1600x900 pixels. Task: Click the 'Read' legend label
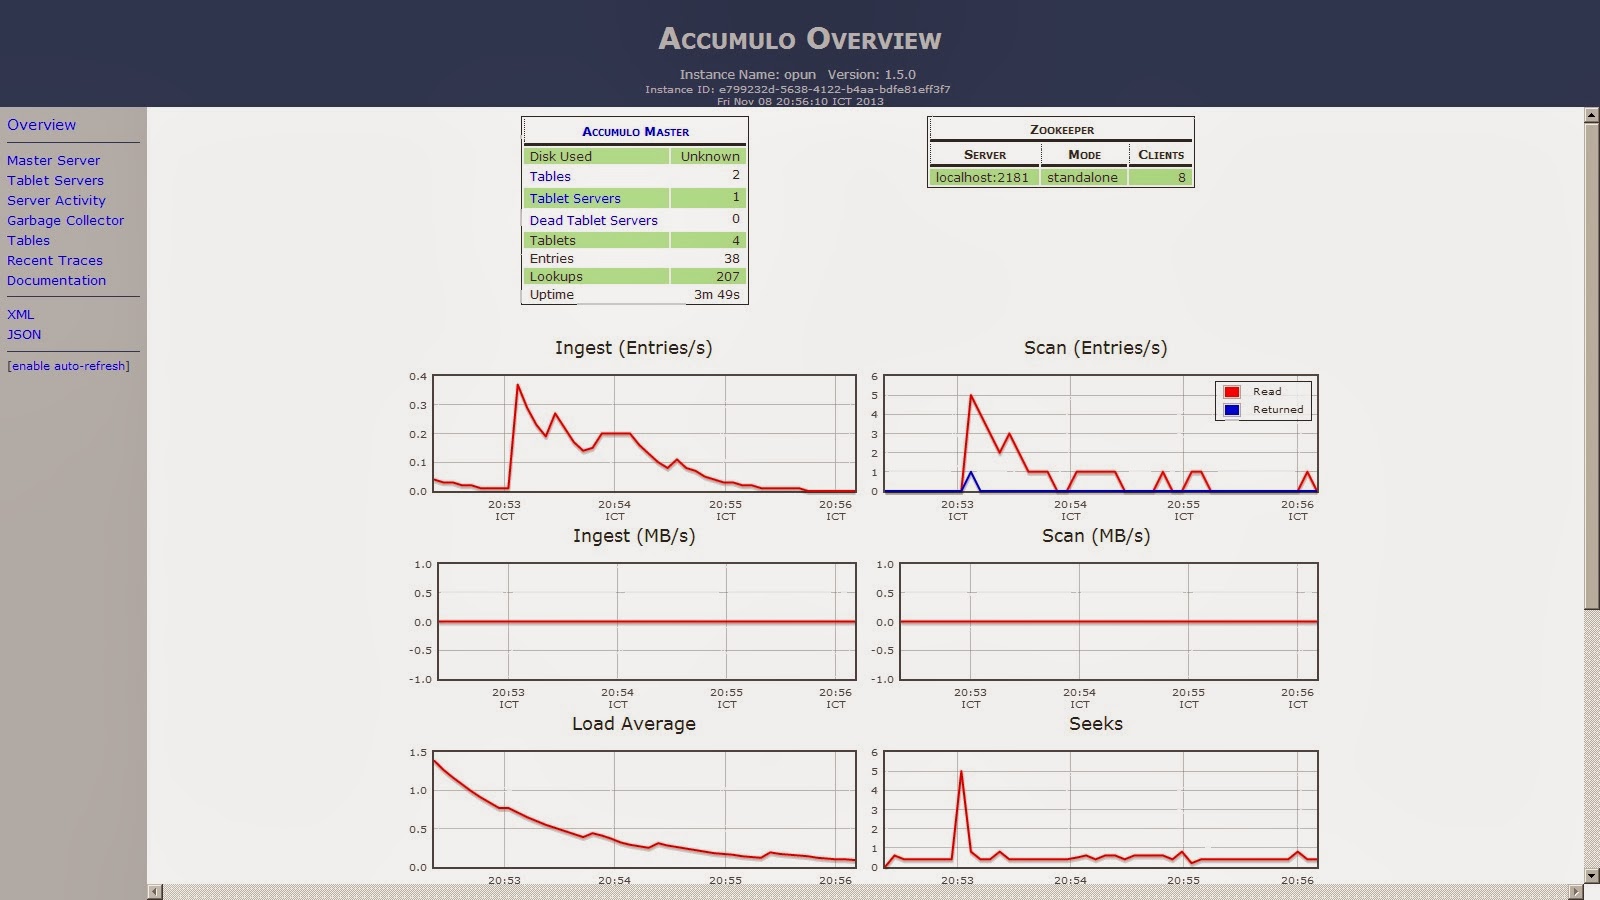click(x=1267, y=392)
